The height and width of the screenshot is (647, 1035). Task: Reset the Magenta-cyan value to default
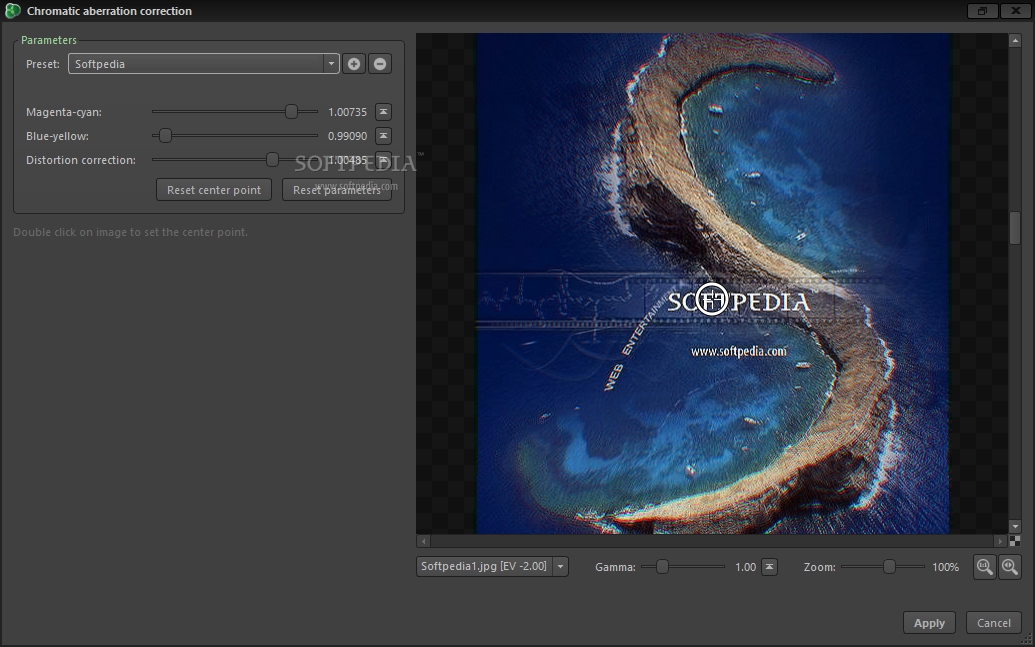click(x=383, y=112)
